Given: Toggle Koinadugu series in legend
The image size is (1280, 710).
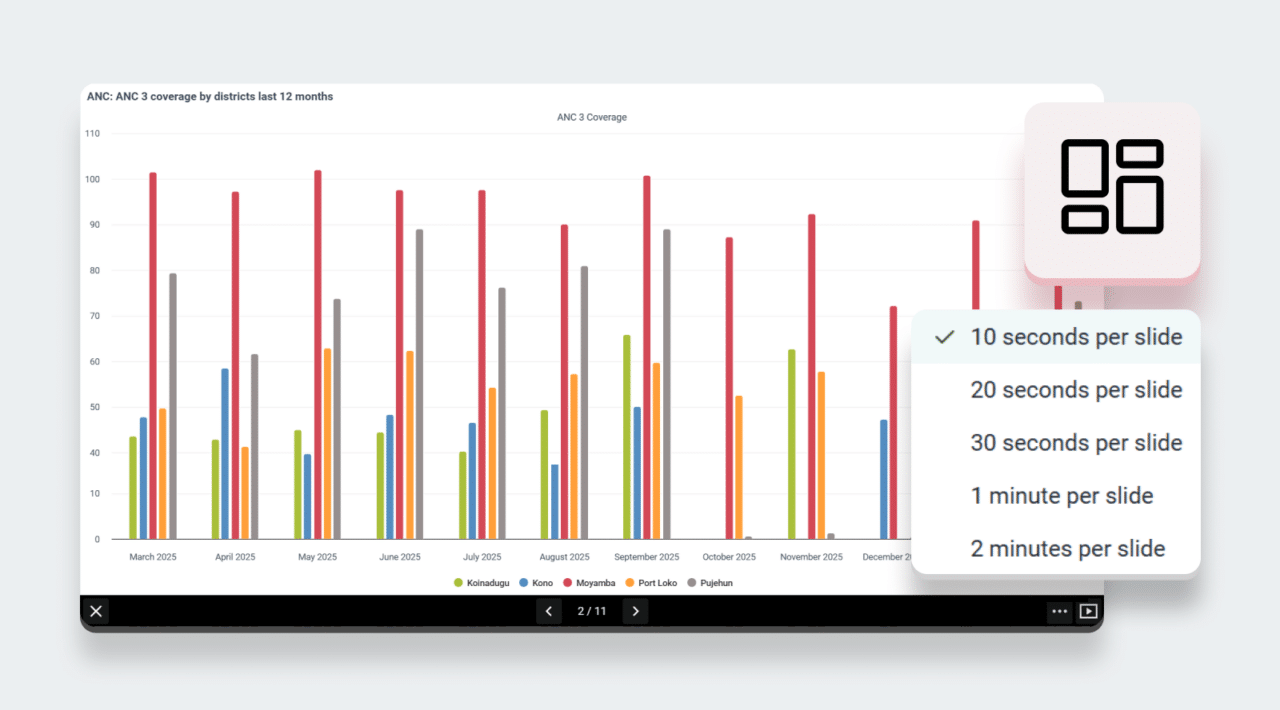Looking at the screenshot, I should click(483, 583).
